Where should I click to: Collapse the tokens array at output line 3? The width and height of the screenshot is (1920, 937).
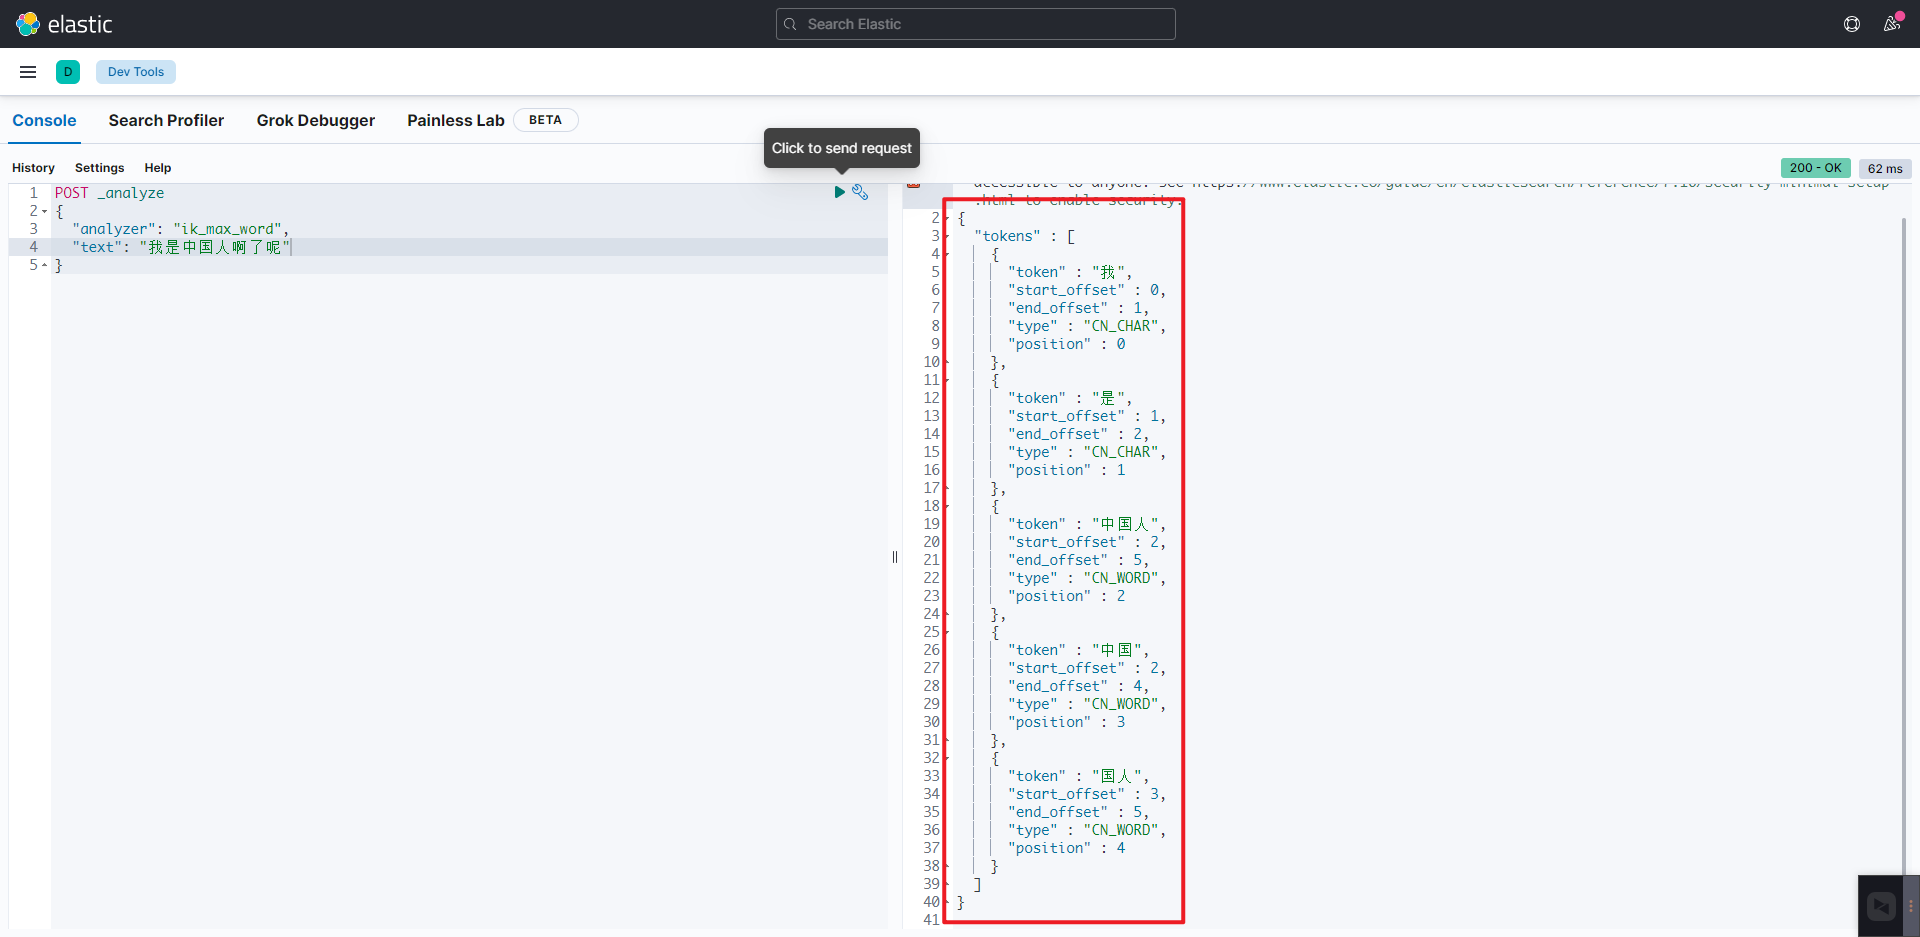coord(947,236)
